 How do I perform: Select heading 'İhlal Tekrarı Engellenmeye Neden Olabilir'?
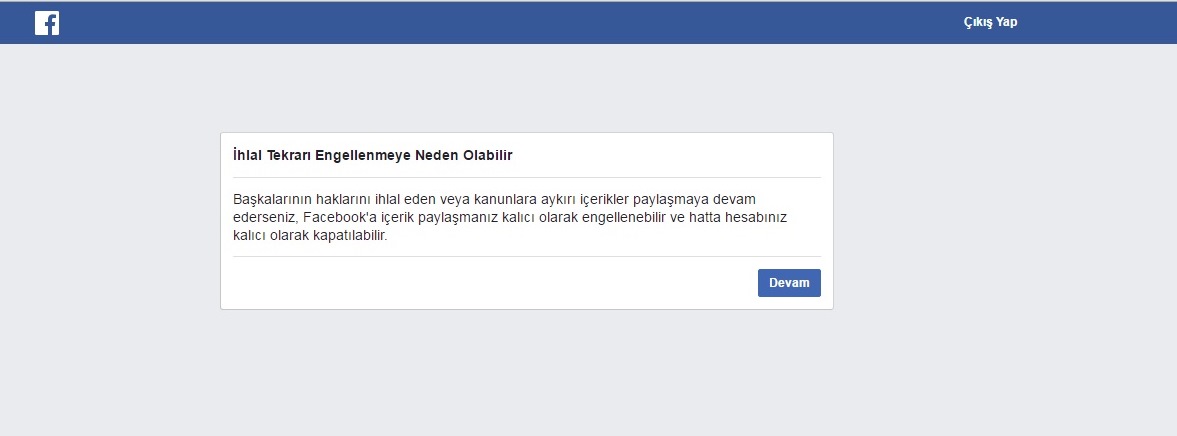click(x=372, y=155)
